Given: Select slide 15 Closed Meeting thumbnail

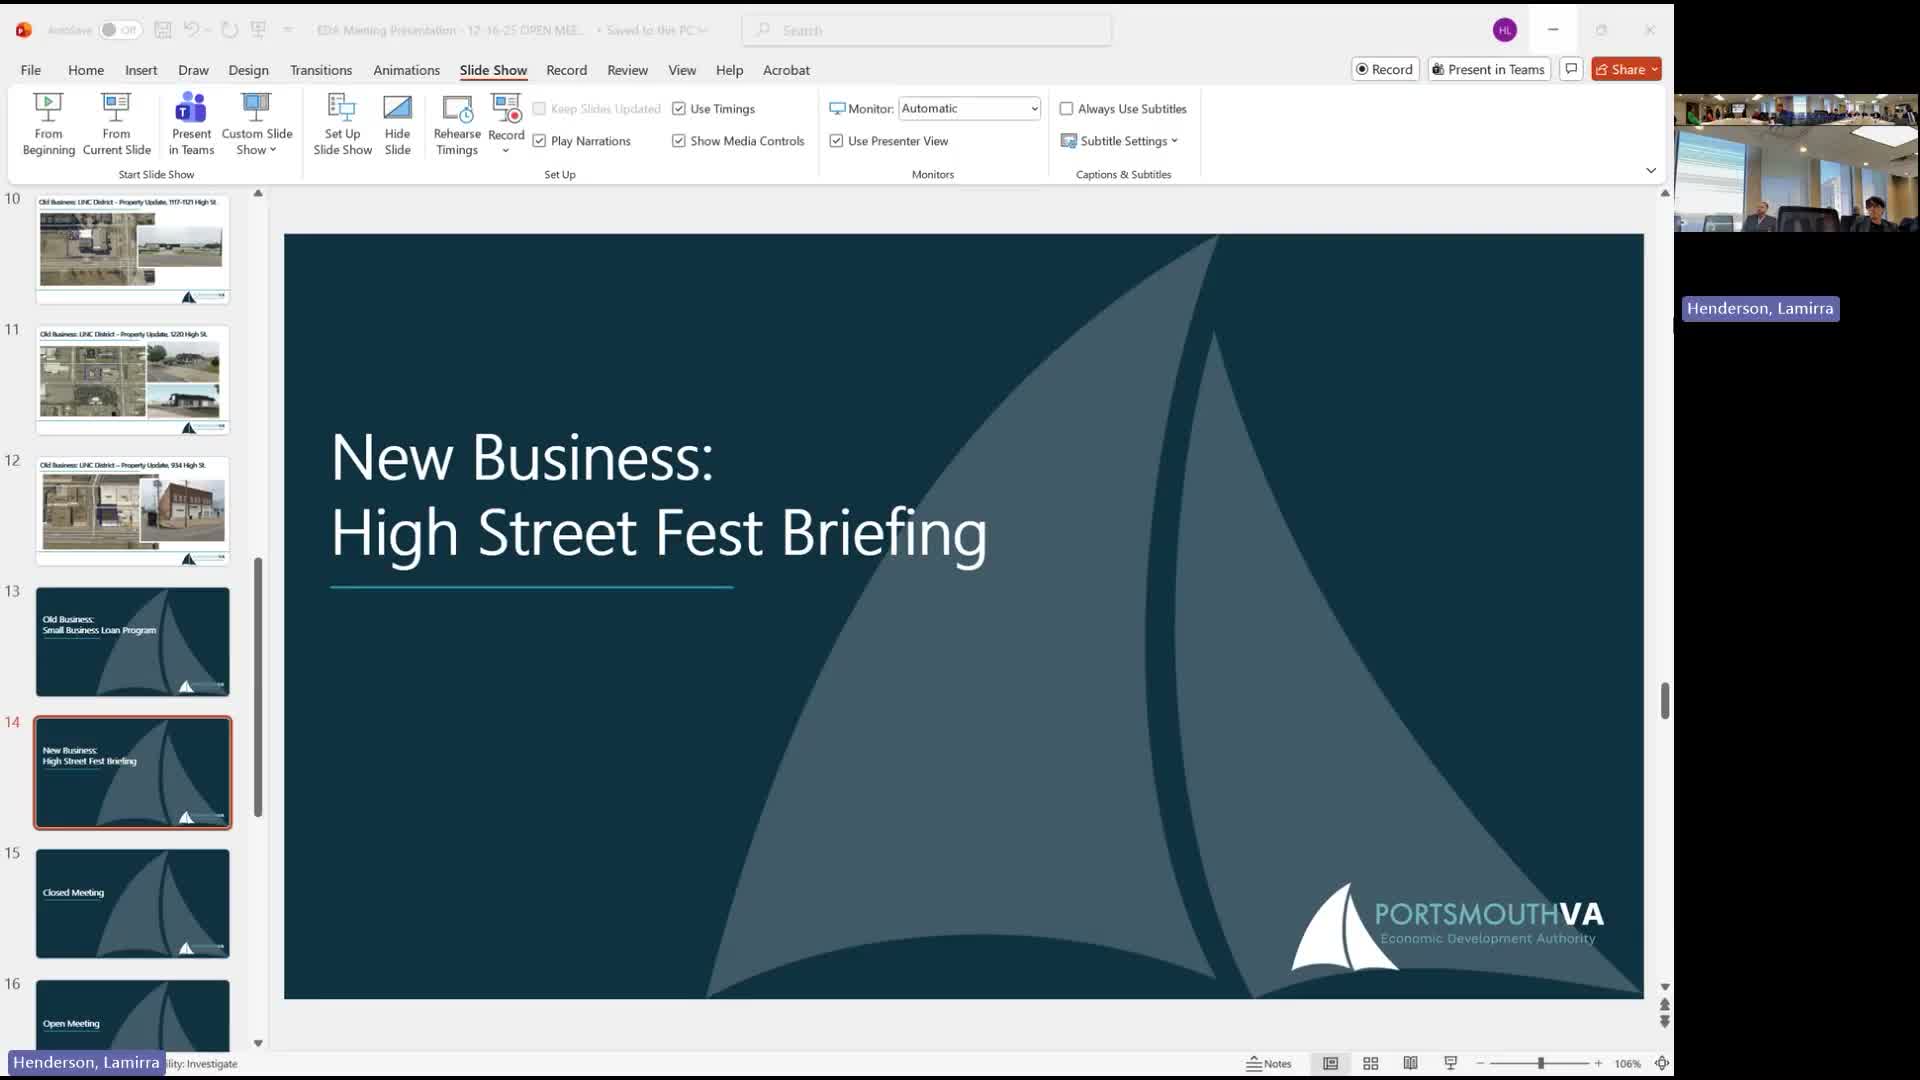Looking at the screenshot, I should (x=133, y=903).
